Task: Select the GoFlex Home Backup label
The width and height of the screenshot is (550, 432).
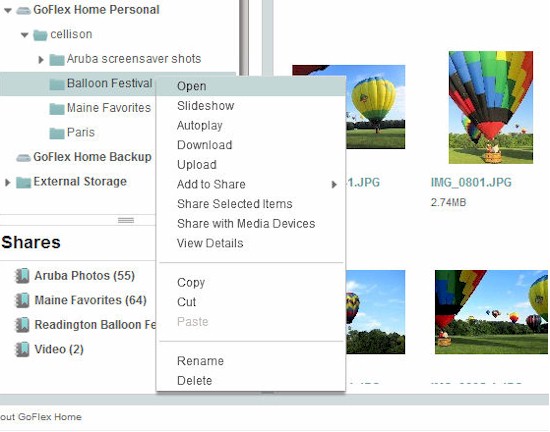Action: (92, 157)
